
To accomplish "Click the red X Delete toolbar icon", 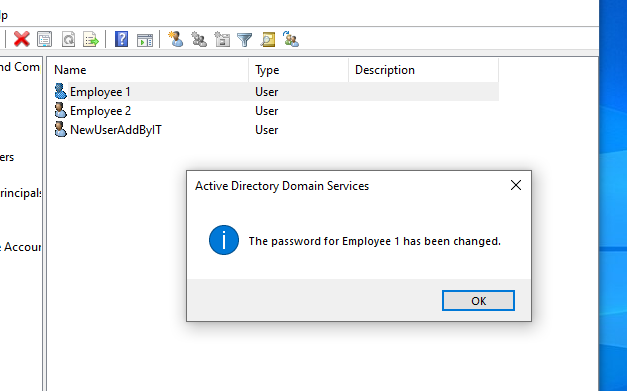I will point(22,39).
